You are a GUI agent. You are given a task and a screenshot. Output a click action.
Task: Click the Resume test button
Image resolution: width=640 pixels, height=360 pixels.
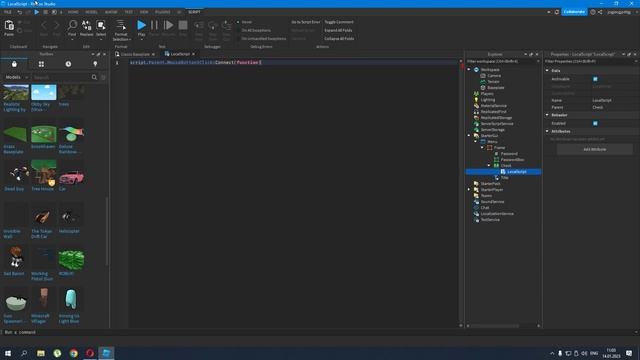168,25
